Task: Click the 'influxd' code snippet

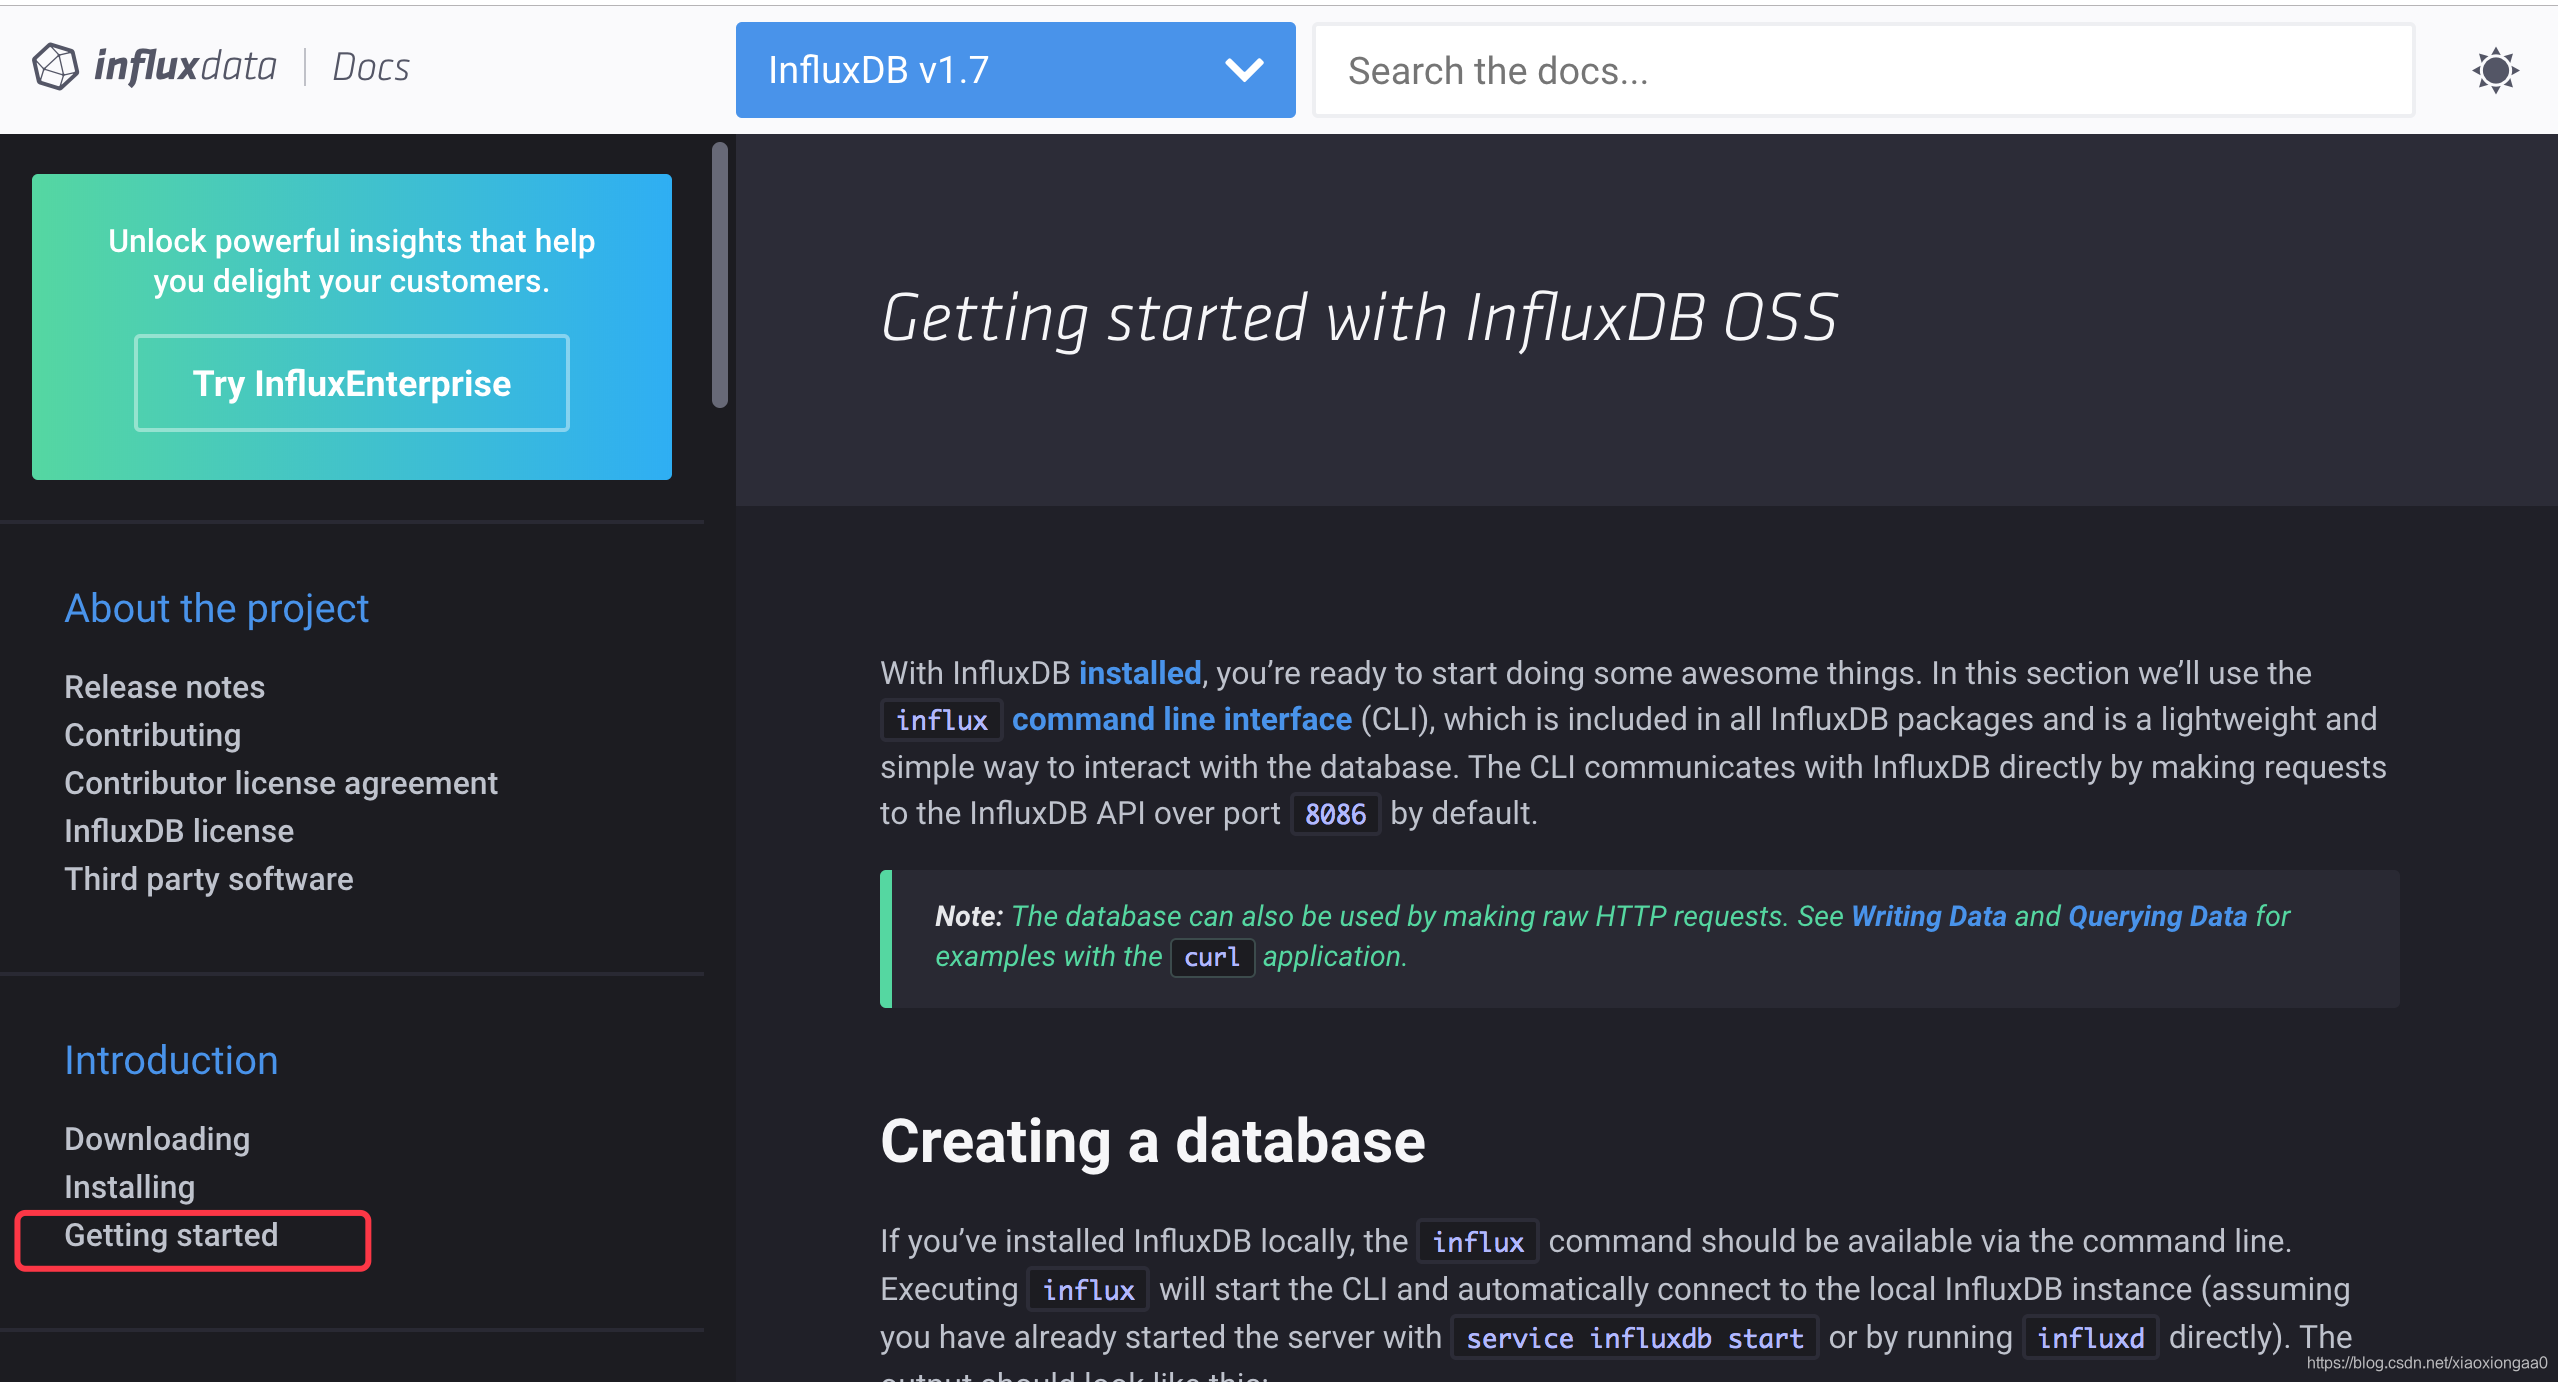Action: pyautogui.click(x=2090, y=1338)
